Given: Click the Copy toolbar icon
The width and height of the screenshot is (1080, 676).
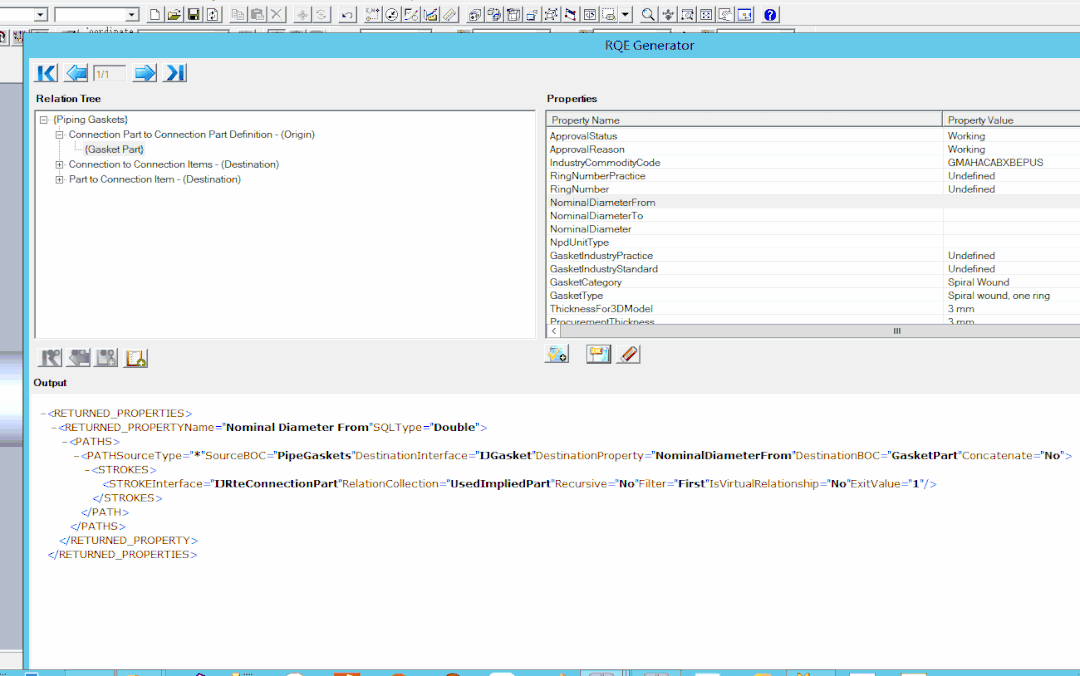Looking at the screenshot, I should click(x=238, y=14).
